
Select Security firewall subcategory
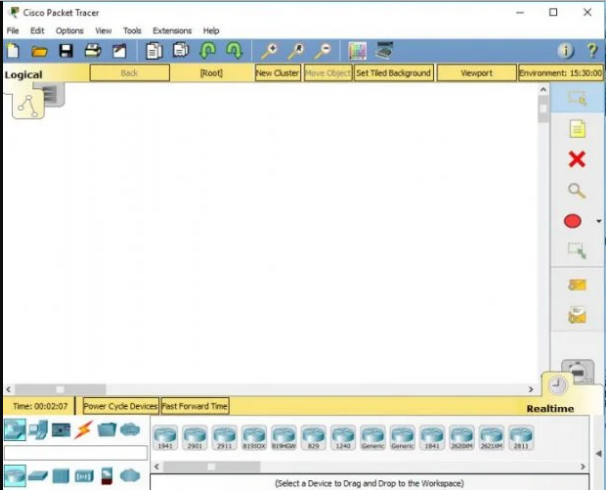pyautogui.click(x=107, y=476)
